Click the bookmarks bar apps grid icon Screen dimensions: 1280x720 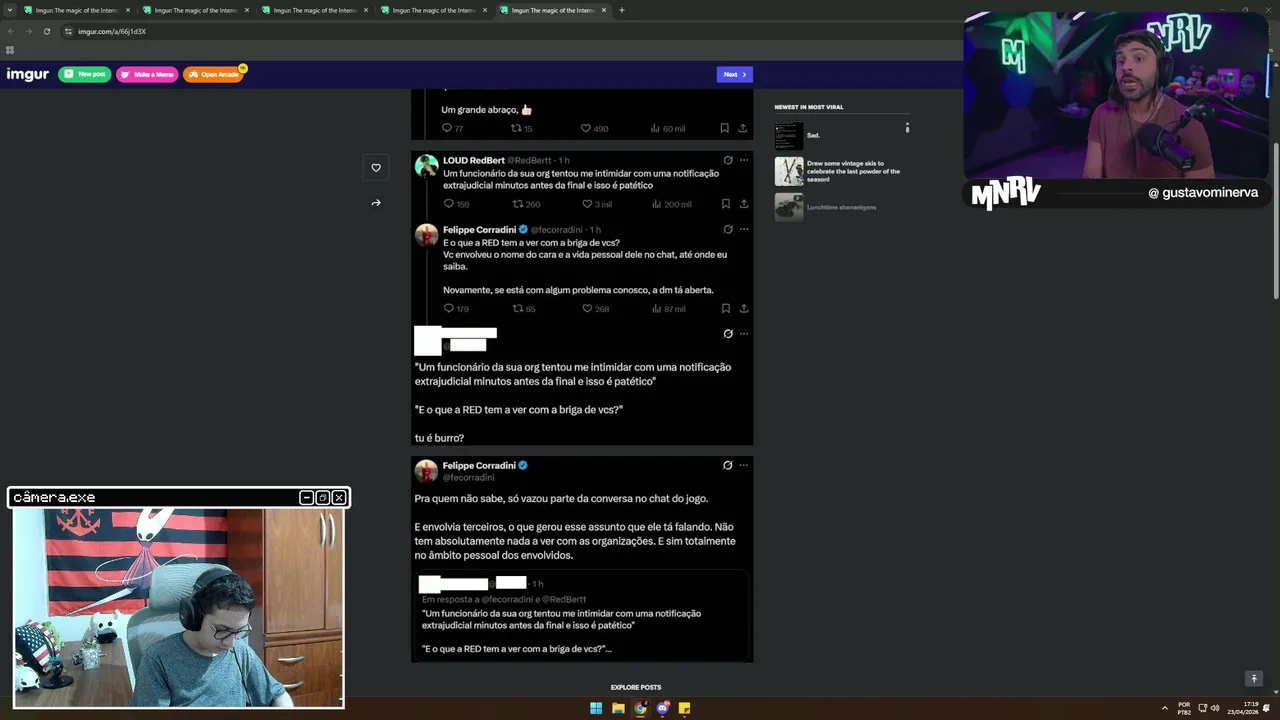coord(10,50)
